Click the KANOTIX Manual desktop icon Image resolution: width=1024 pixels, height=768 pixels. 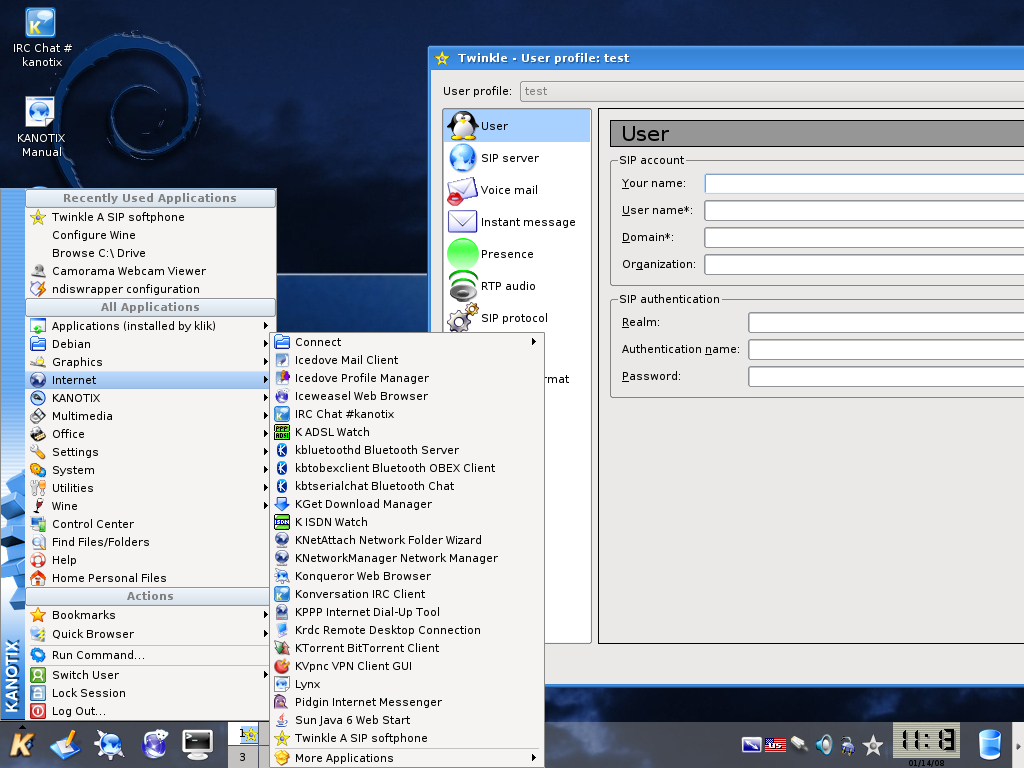(x=40, y=127)
